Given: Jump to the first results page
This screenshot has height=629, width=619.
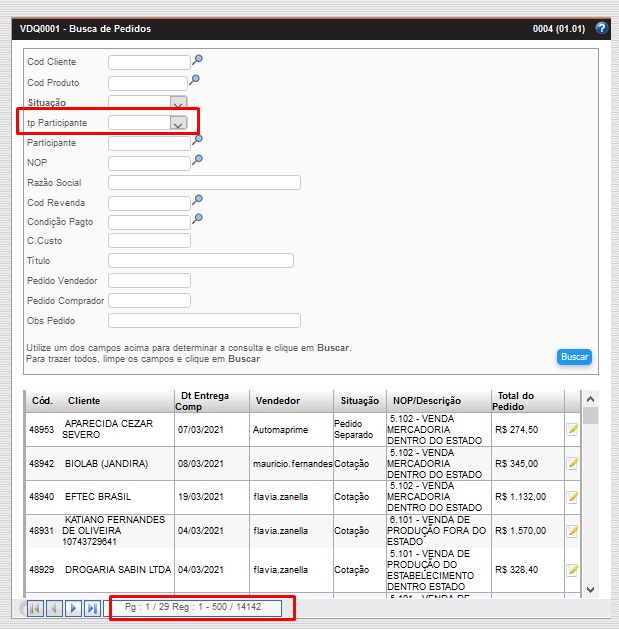Looking at the screenshot, I should (35, 608).
